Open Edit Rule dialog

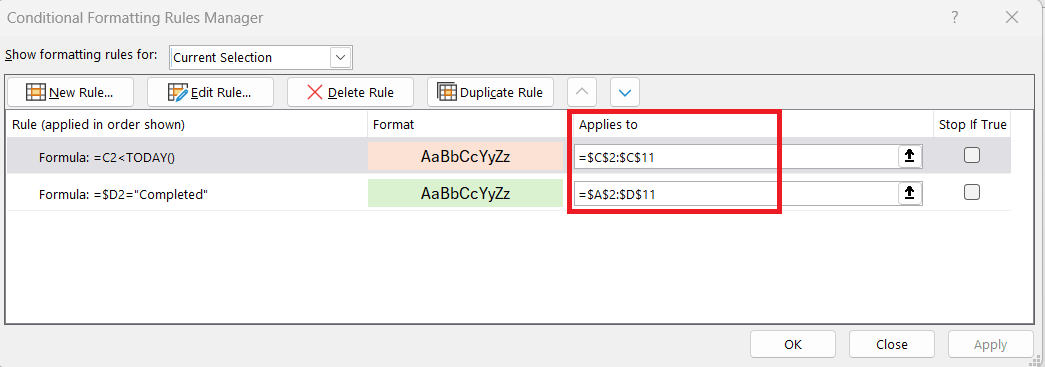tap(210, 92)
